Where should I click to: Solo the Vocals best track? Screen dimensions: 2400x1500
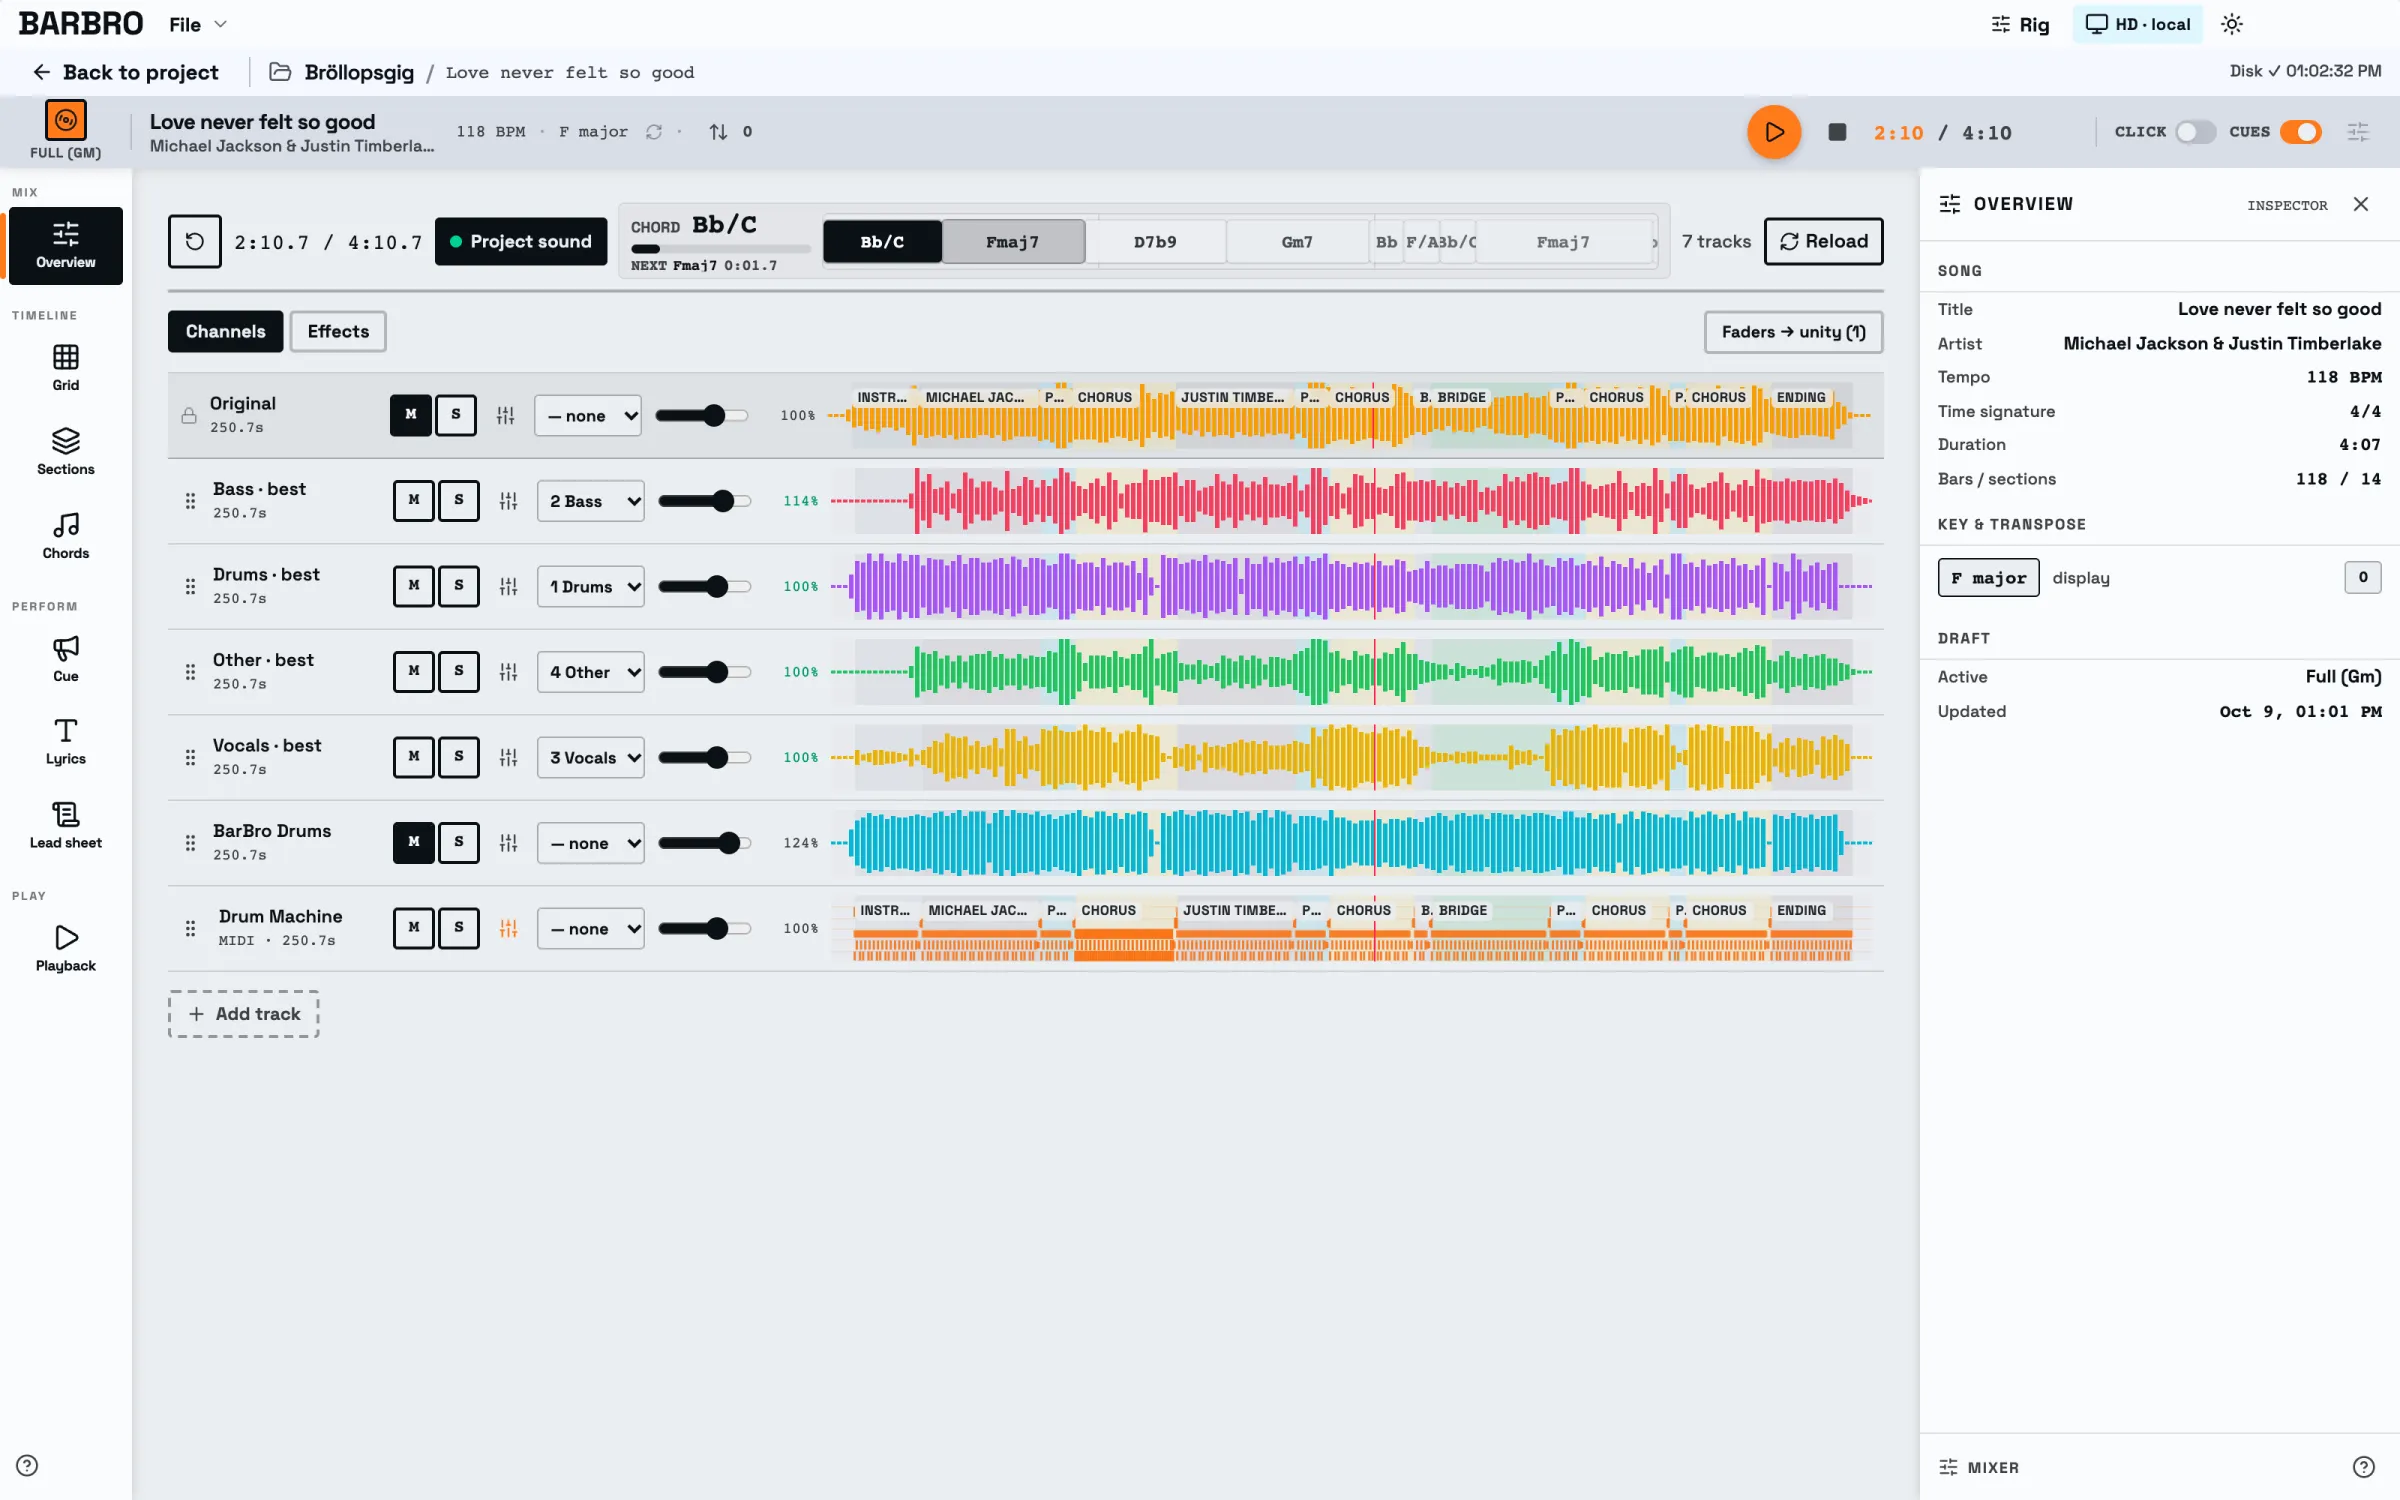(x=458, y=756)
